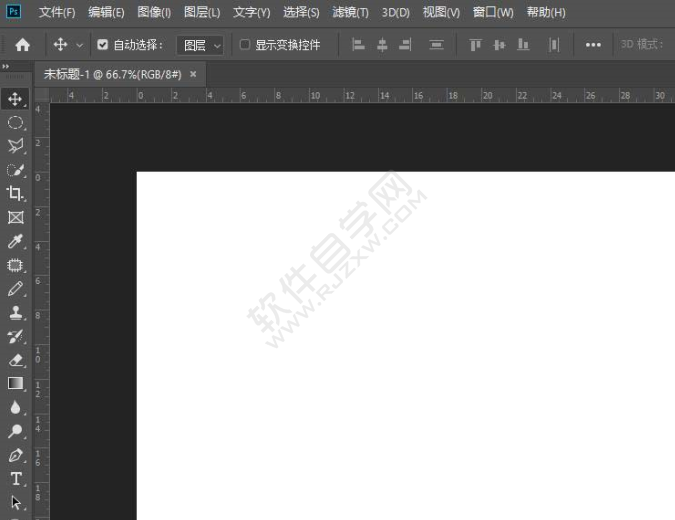This screenshot has width=675, height=520.
Task: Uncheck the 自动选择 checkbox
Action: coord(102,45)
